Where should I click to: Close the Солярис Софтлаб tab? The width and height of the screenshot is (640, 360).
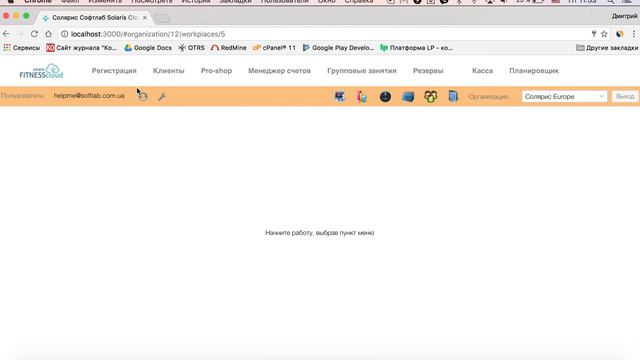[x=145, y=18]
